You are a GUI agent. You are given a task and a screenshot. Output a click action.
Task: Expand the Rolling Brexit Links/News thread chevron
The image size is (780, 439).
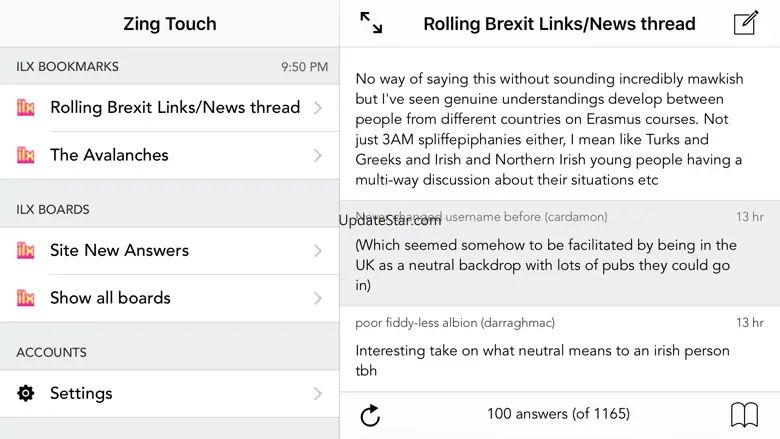[318, 107]
